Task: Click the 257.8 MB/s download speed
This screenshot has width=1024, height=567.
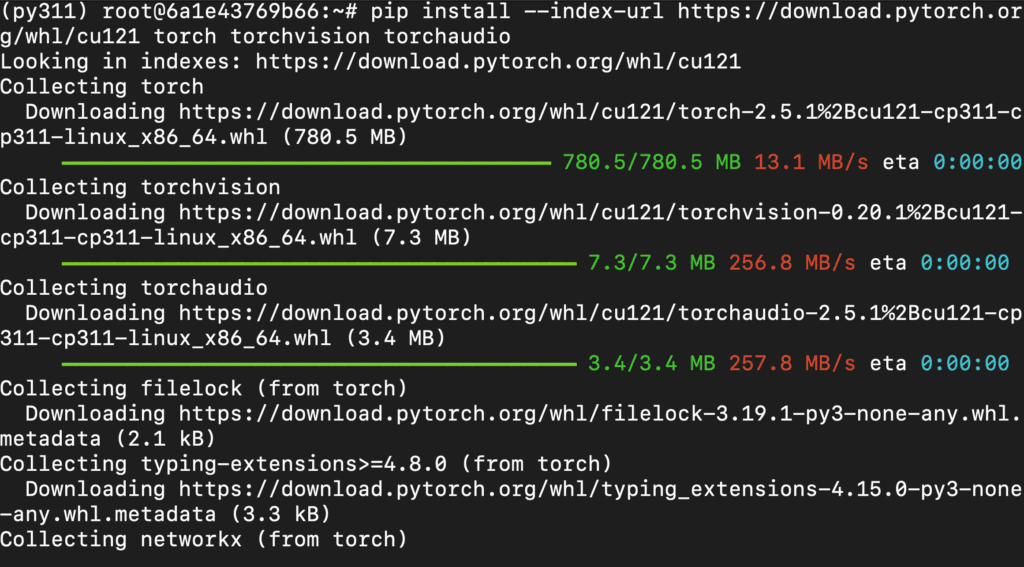Action: tap(792, 364)
